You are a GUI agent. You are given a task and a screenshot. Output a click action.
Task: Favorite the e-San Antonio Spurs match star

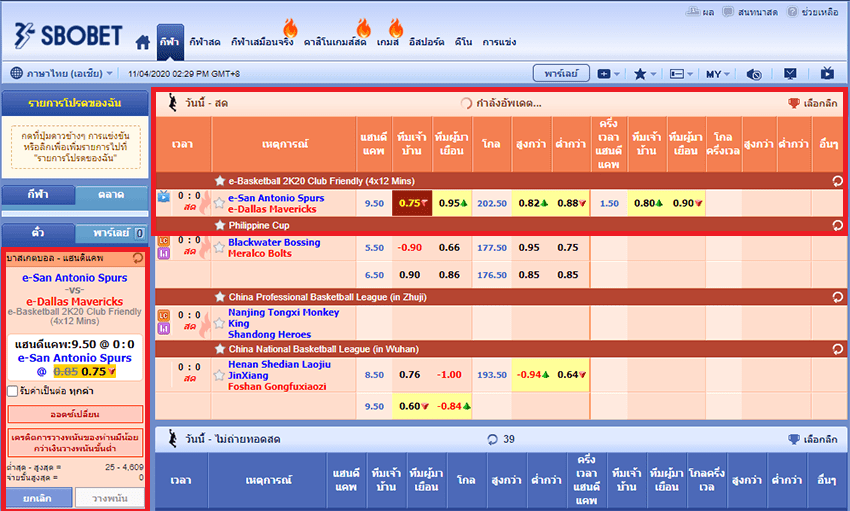click(x=219, y=203)
